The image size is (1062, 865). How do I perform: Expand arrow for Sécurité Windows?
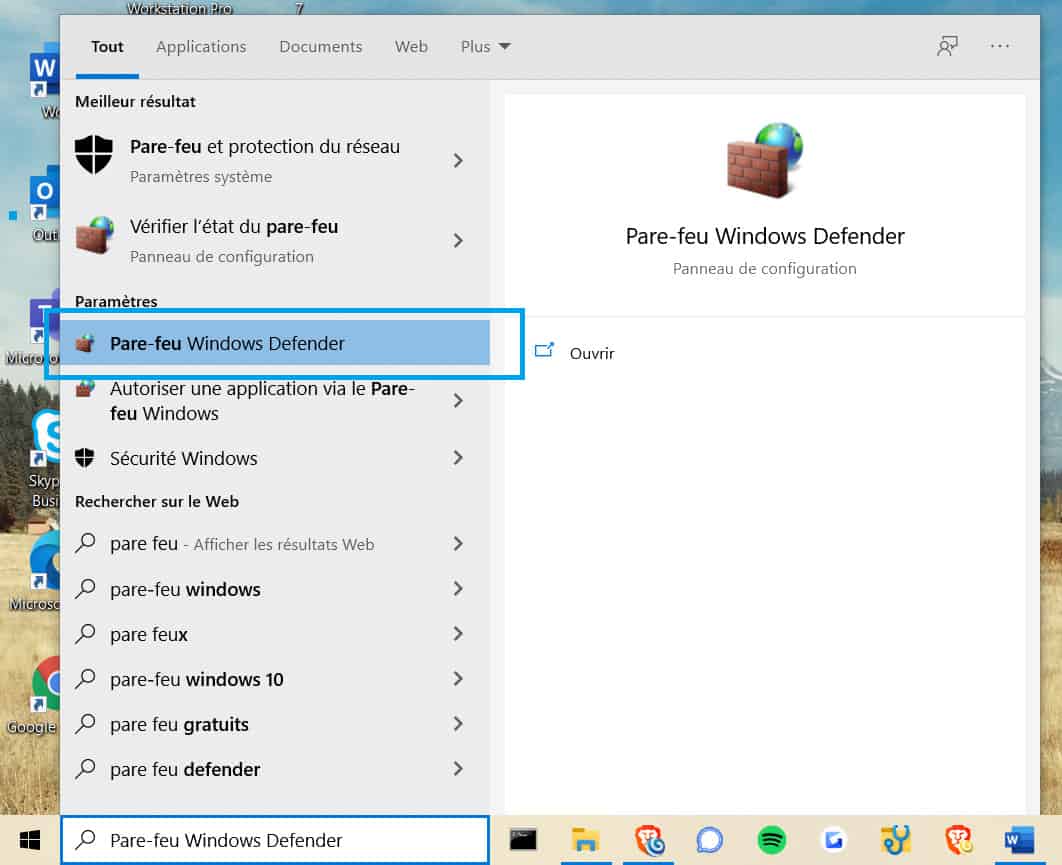click(x=458, y=458)
